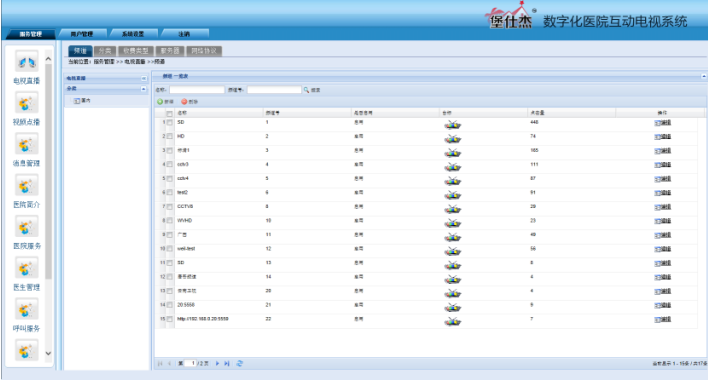
Task: Open the 信息管理 sidebar icon
Action: [27, 145]
